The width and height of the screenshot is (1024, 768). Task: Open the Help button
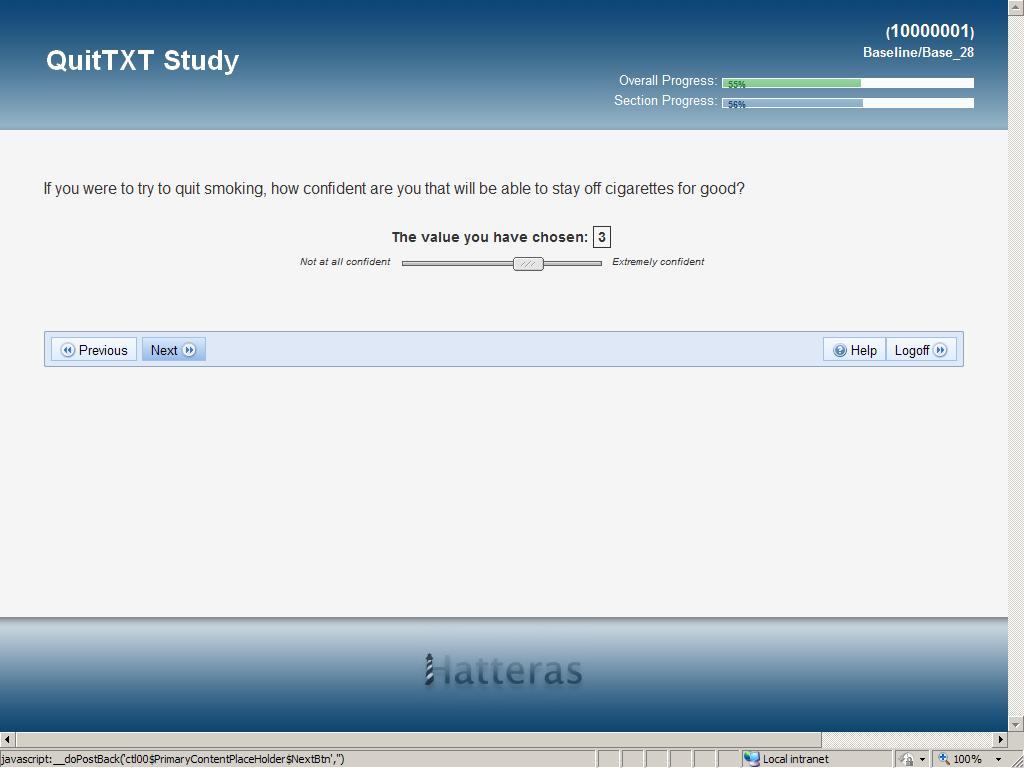click(x=854, y=350)
